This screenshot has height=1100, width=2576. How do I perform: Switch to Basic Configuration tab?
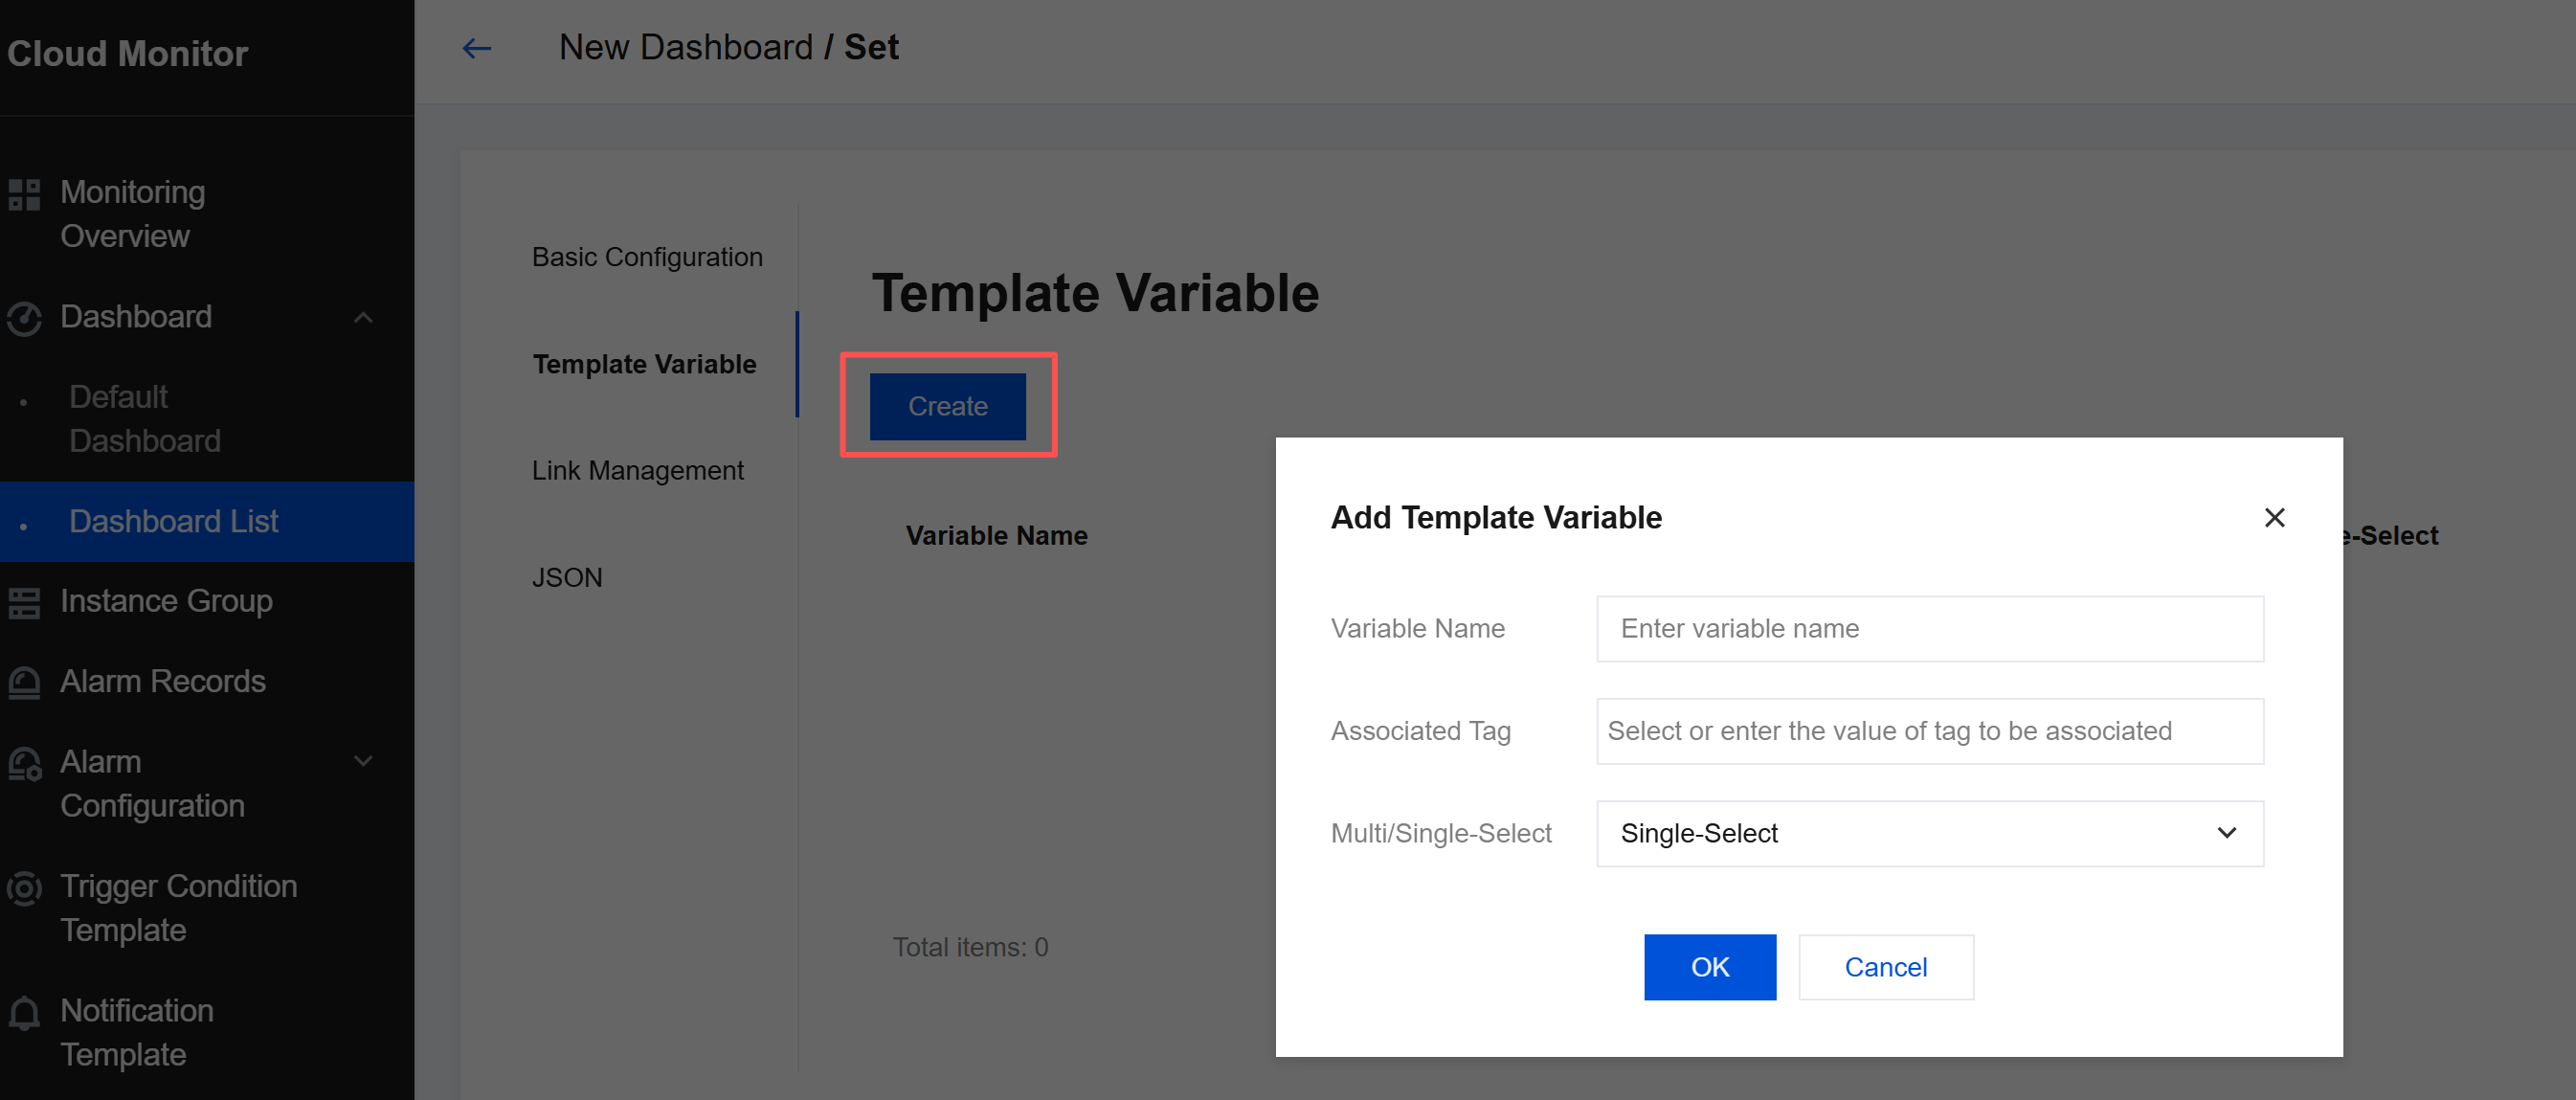pos(647,257)
